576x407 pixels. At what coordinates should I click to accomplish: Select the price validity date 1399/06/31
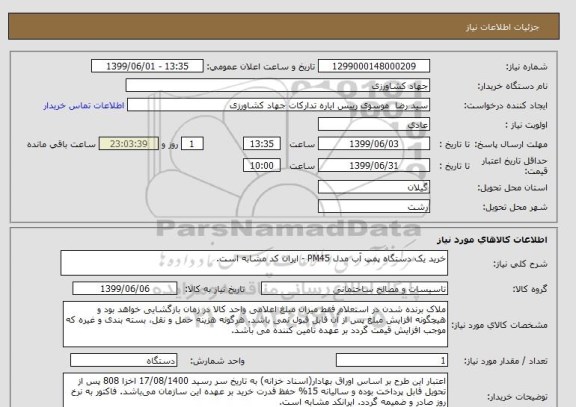pyautogui.click(x=374, y=166)
